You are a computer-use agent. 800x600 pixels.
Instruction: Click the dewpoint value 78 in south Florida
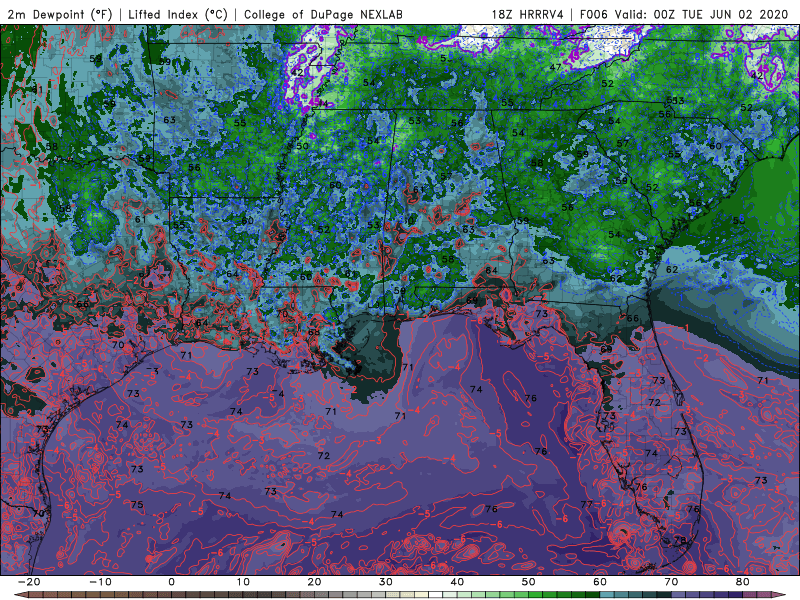680,540
